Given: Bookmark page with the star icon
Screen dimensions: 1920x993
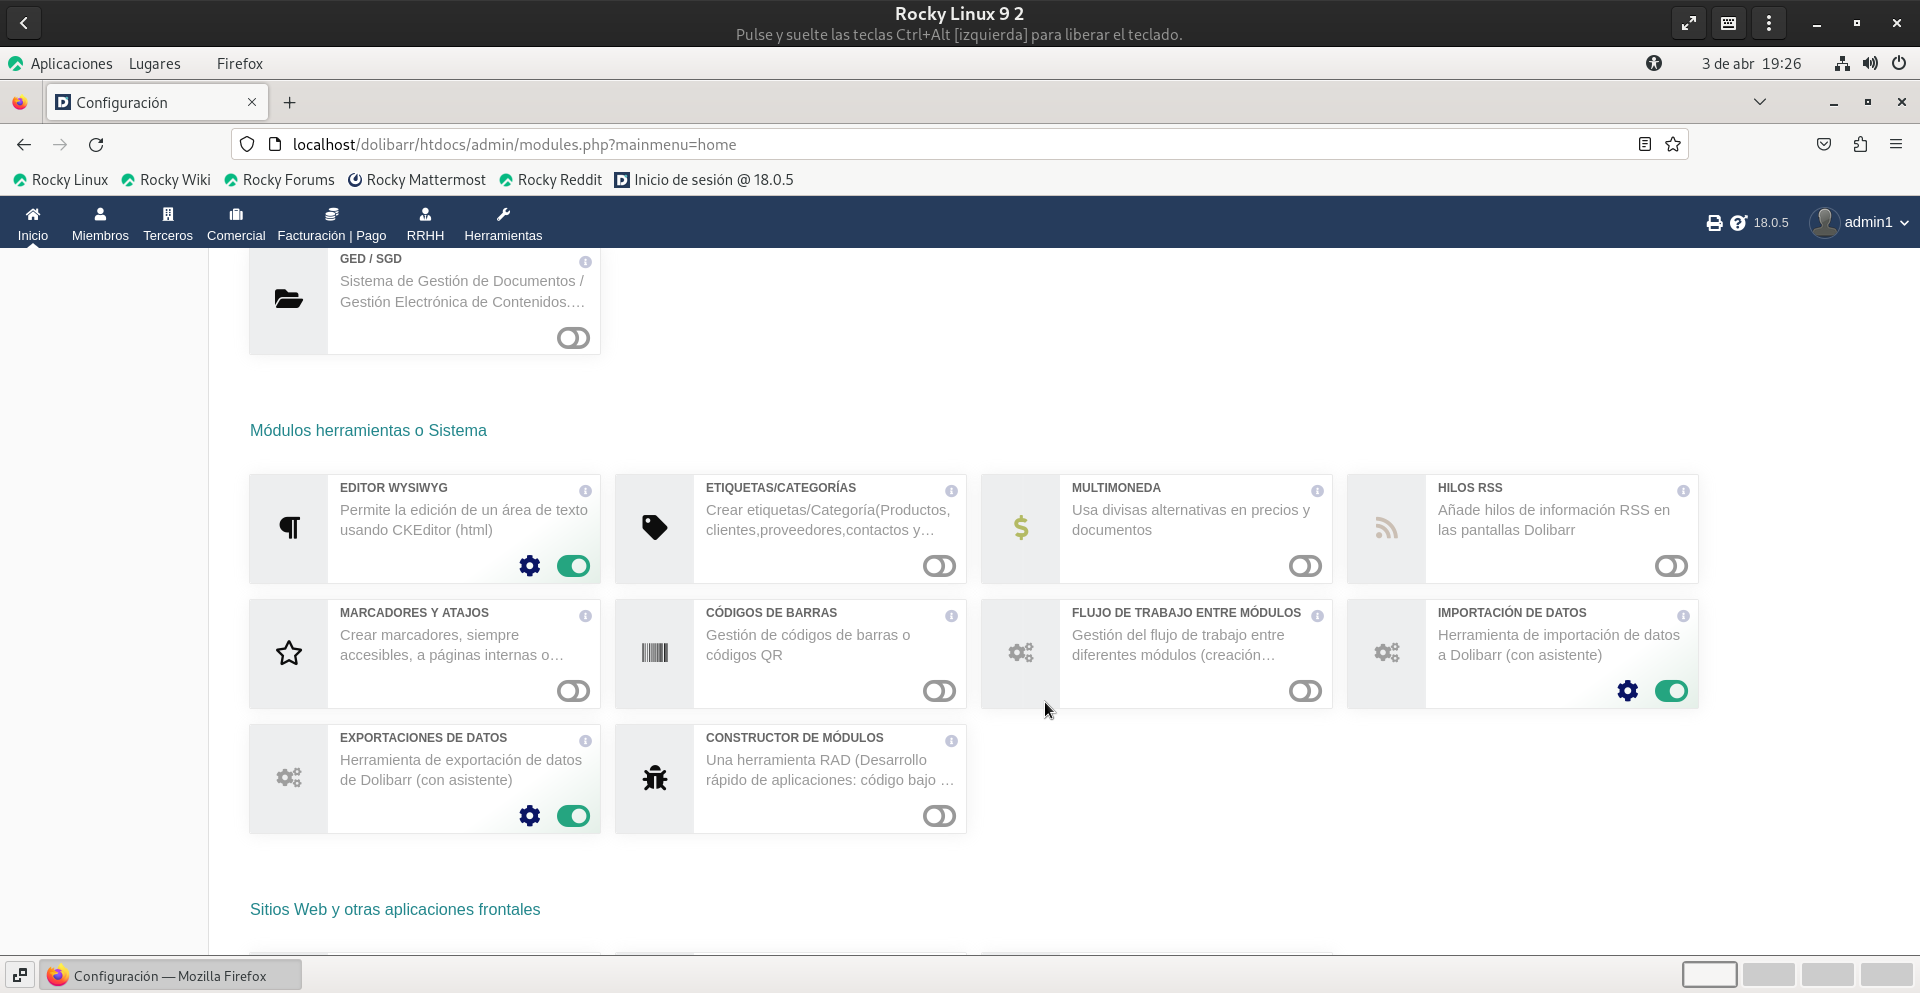Looking at the screenshot, I should [1673, 145].
